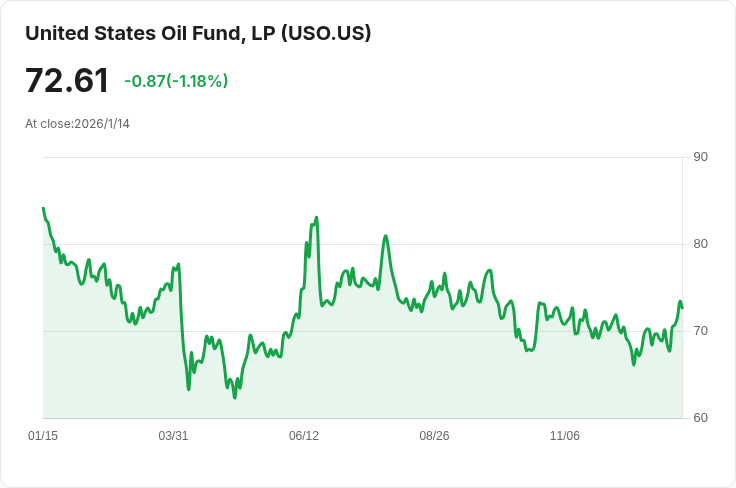Click the (USO.US) ticker symbol
Image resolution: width=736 pixels, height=488 pixels.
[326, 33]
